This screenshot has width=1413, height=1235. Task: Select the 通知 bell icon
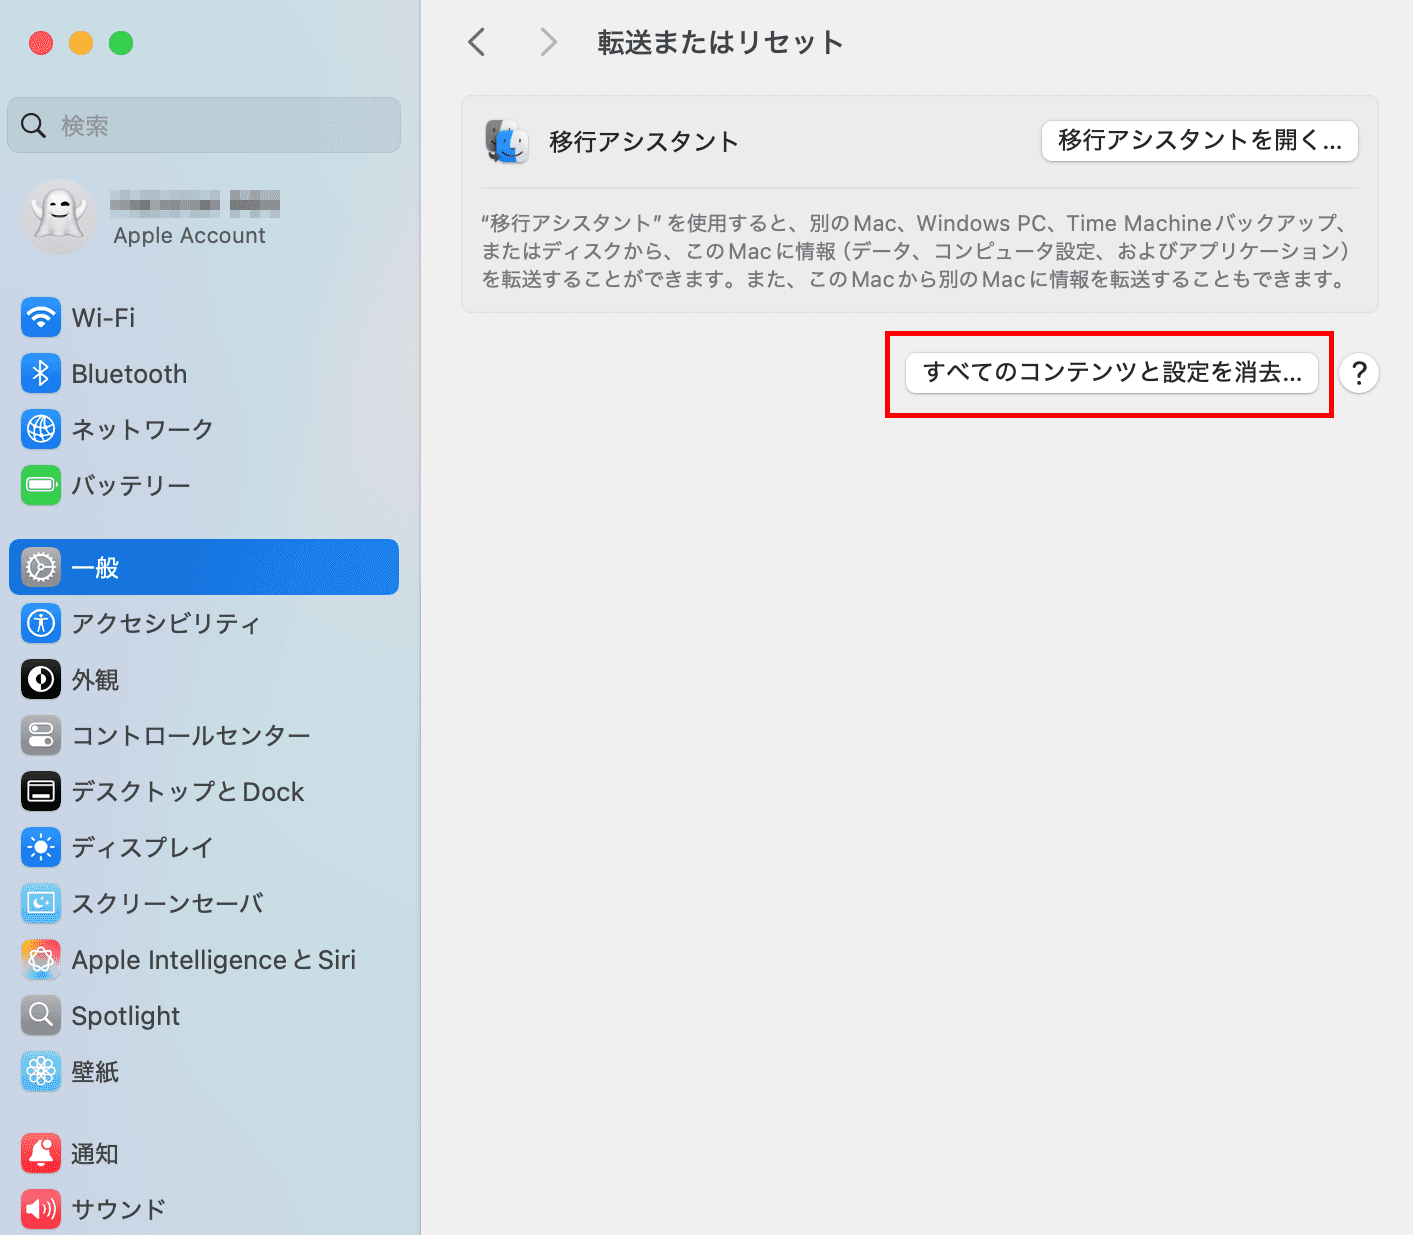click(x=41, y=1154)
